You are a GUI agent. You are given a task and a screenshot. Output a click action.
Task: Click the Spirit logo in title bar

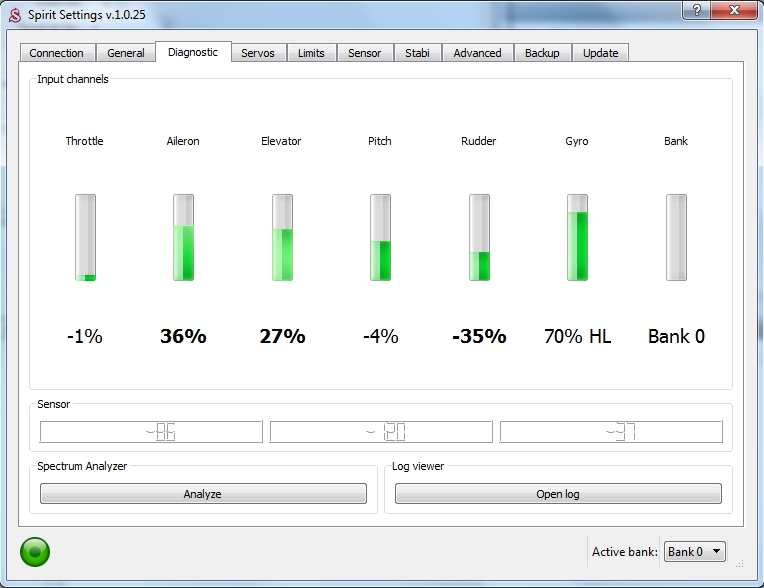click(15, 13)
